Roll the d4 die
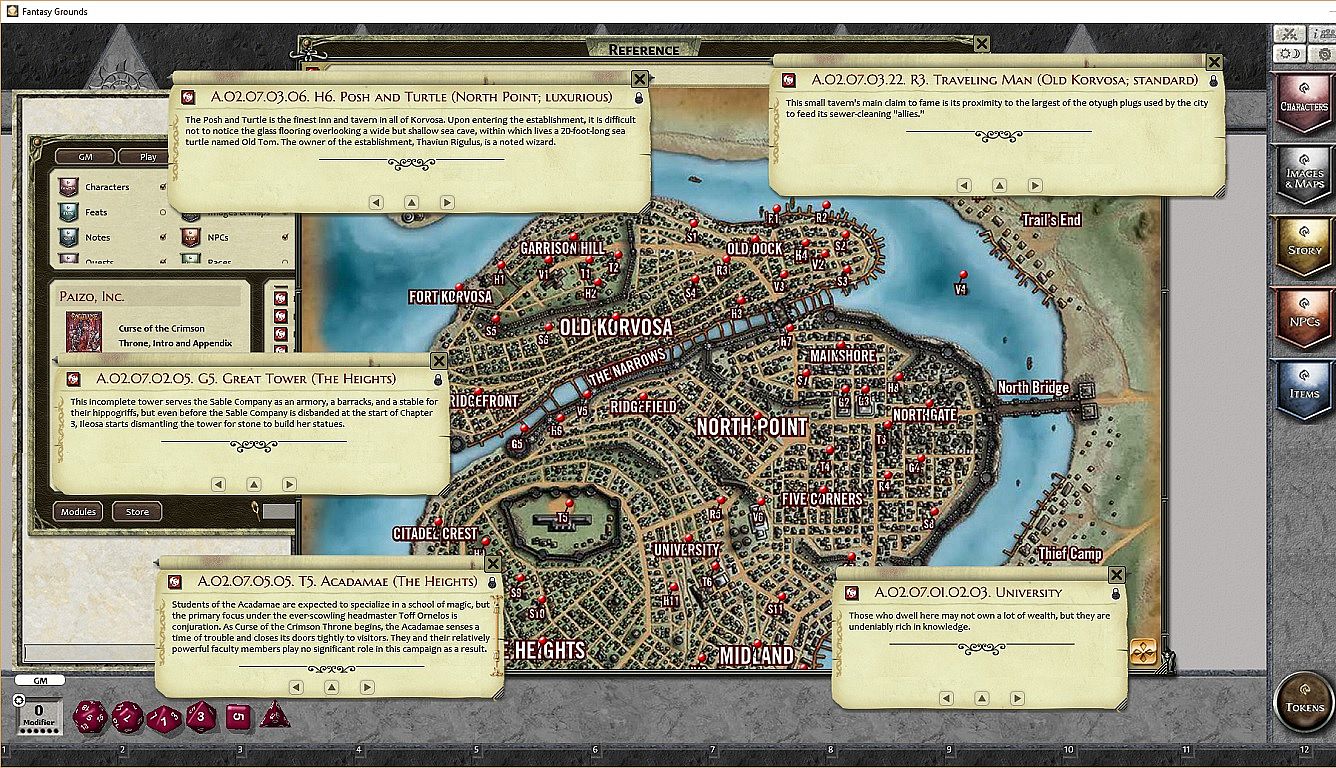The width and height of the screenshot is (1336, 768). click(274, 715)
